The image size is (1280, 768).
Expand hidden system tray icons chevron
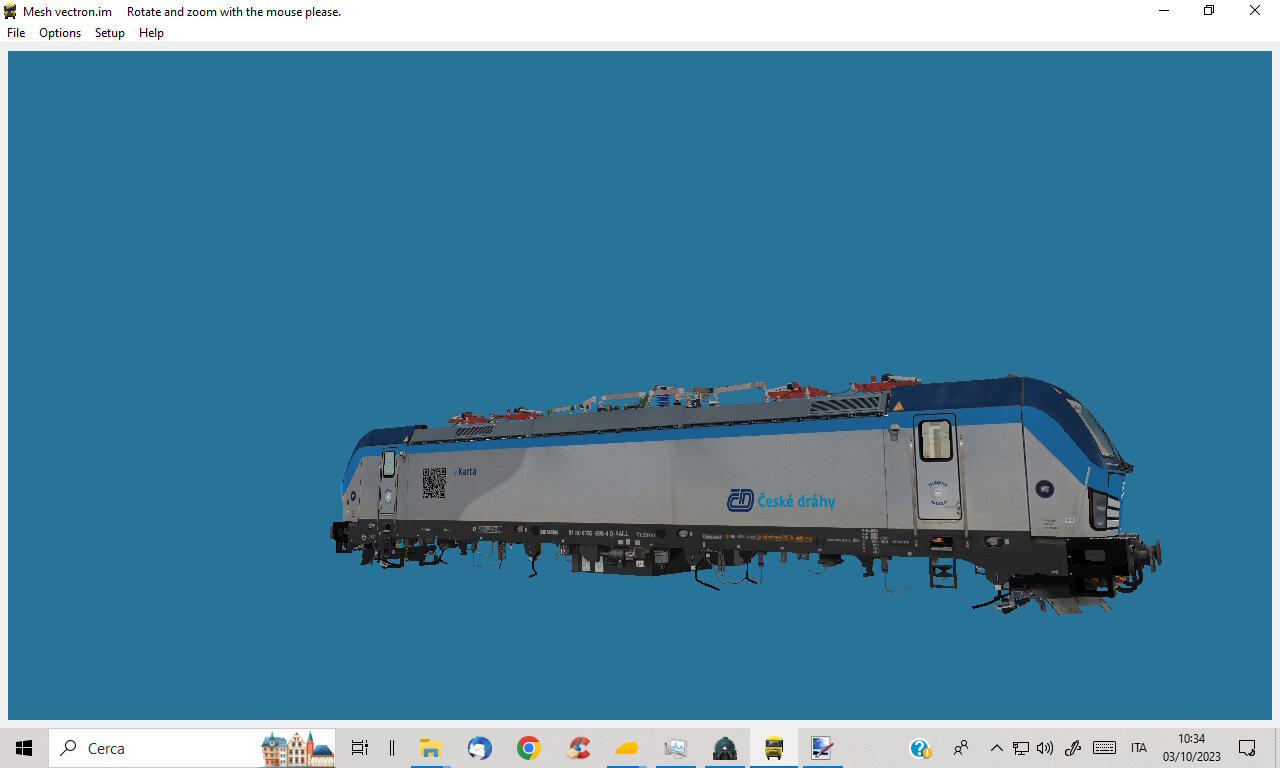click(996, 748)
